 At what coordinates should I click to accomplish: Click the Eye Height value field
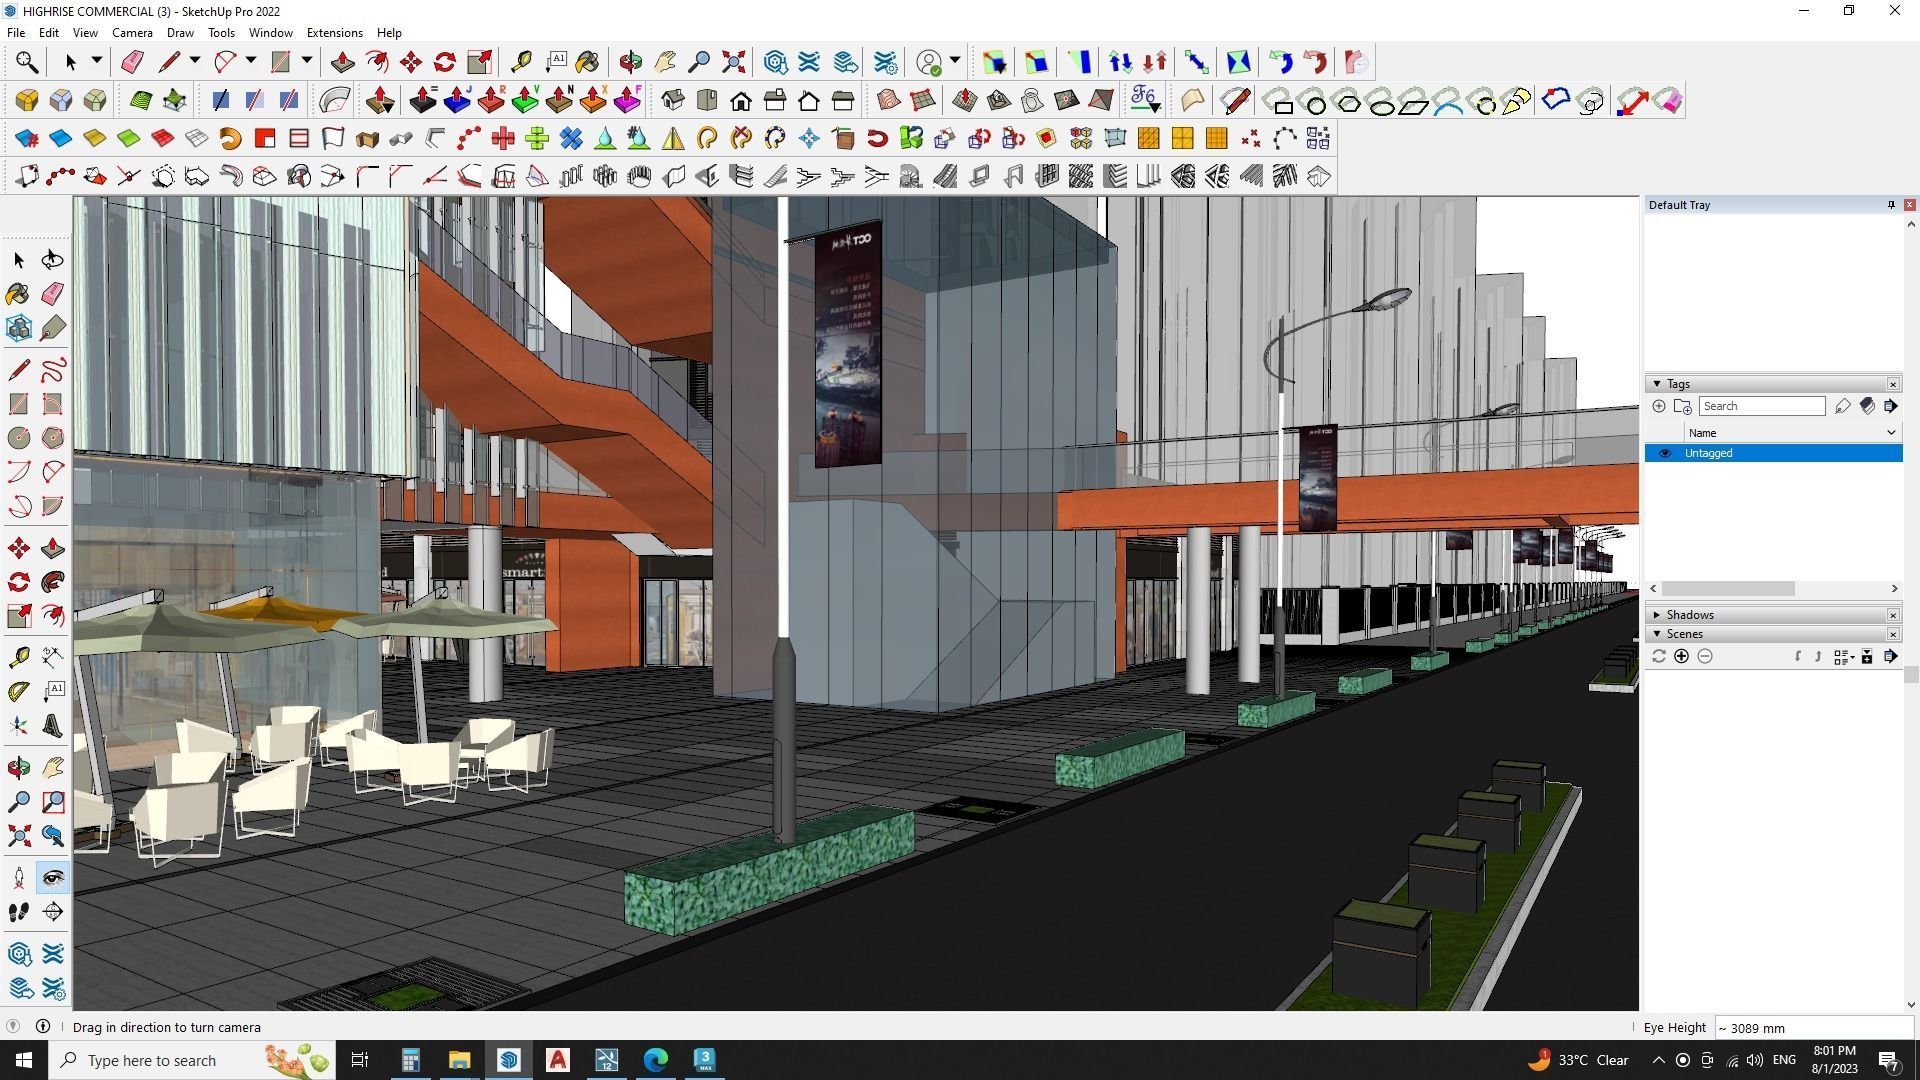coord(1814,1028)
